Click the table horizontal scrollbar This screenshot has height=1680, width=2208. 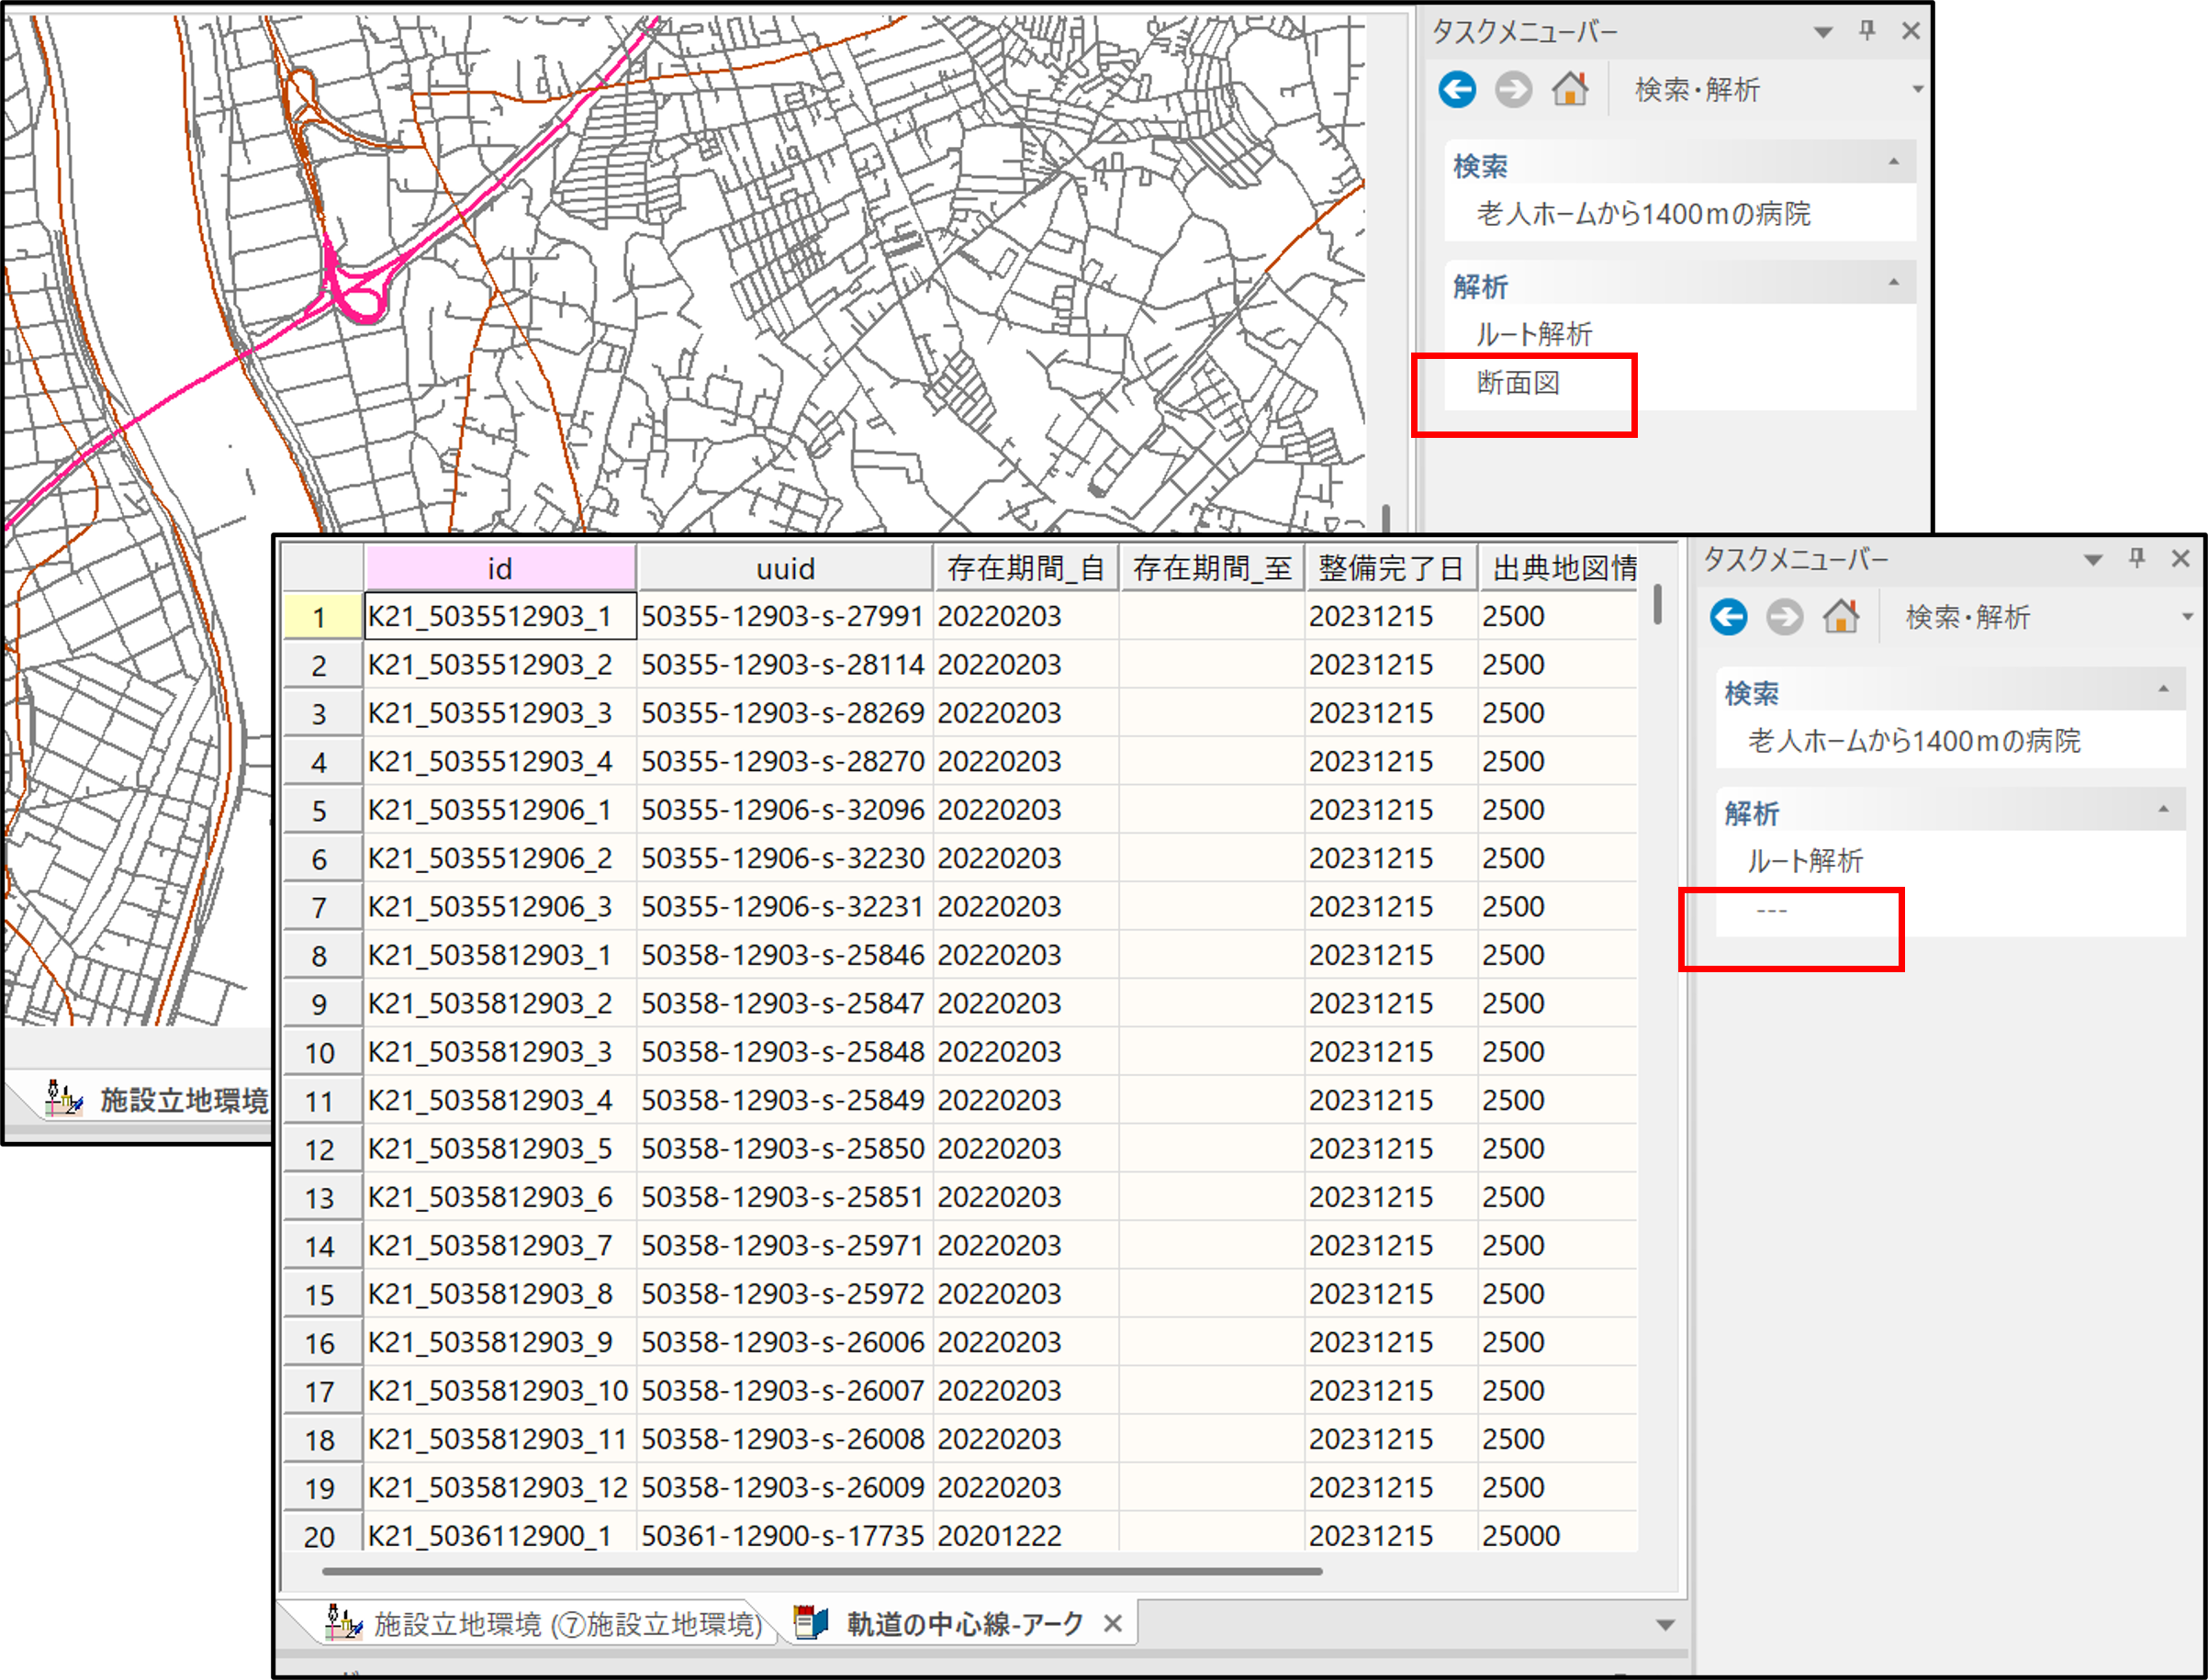(x=820, y=1570)
